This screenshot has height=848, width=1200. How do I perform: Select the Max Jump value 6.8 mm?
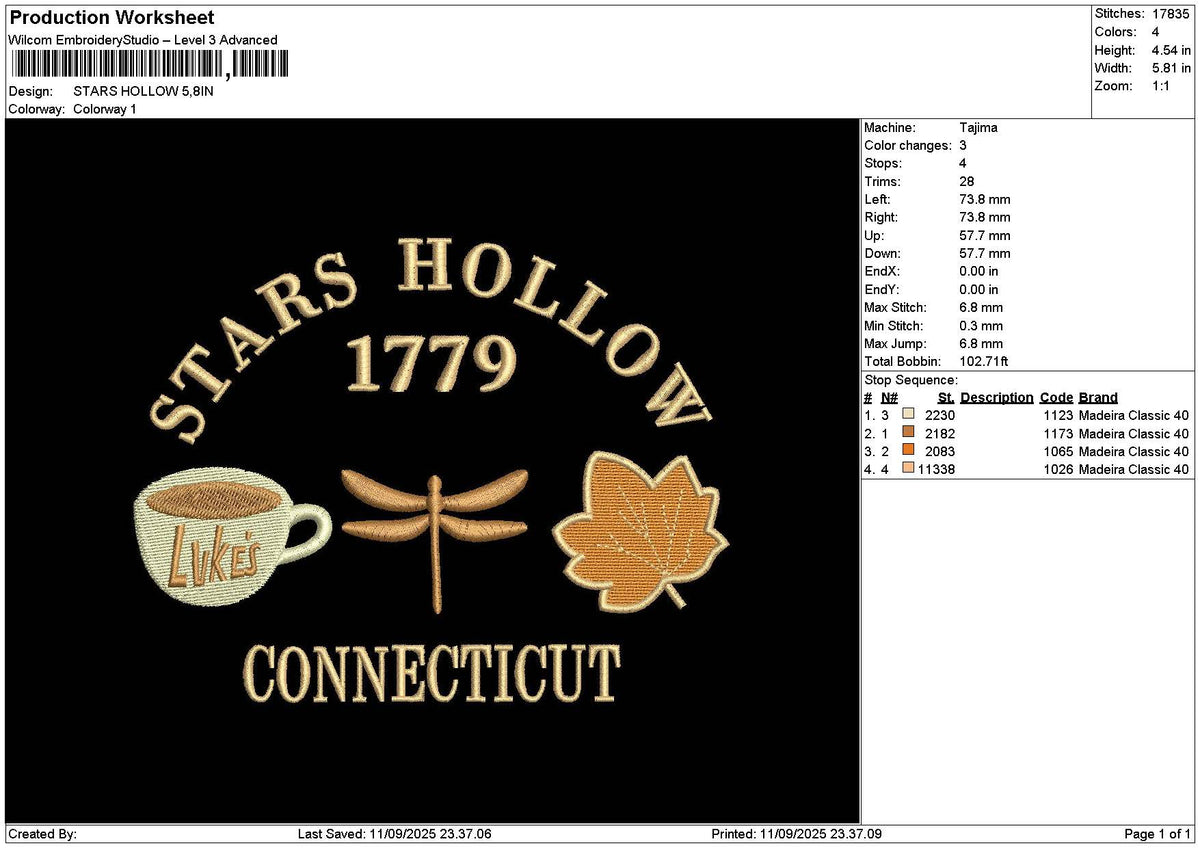(980, 343)
